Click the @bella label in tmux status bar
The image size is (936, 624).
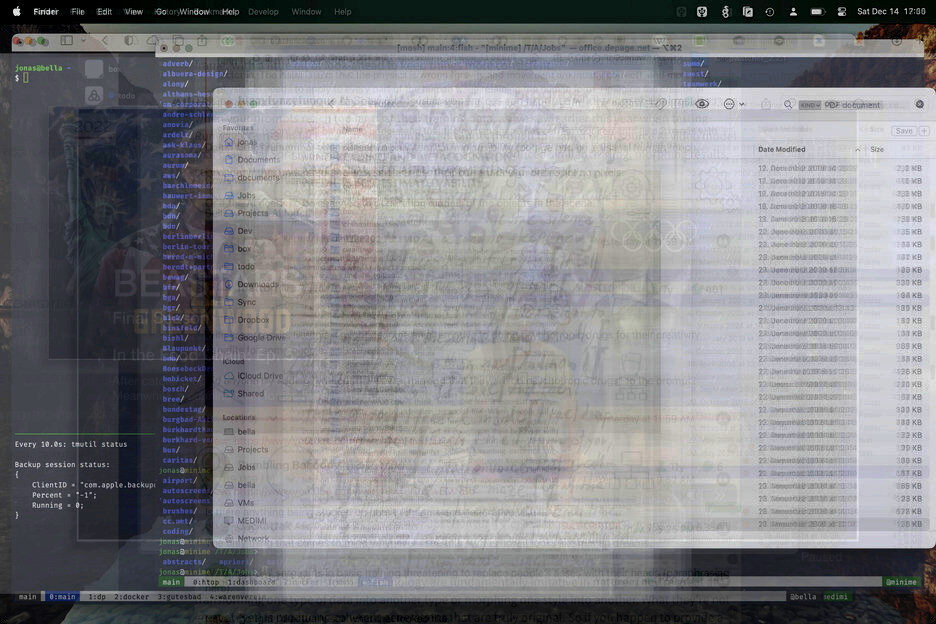[x=803, y=597]
